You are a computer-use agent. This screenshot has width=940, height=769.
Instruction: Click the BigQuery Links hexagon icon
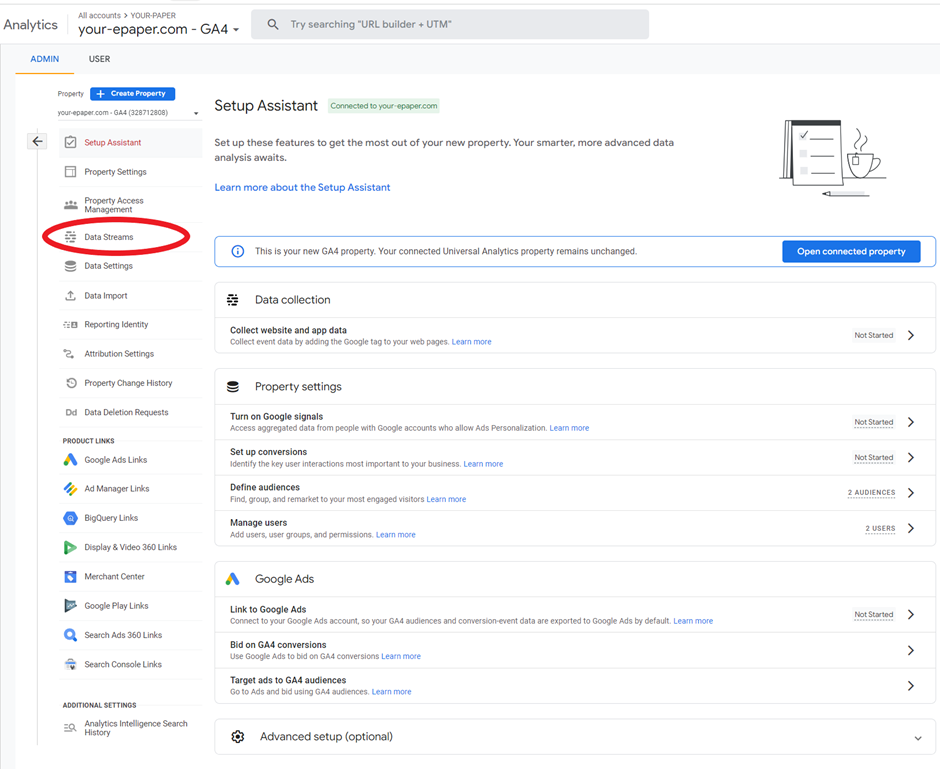(70, 518)
